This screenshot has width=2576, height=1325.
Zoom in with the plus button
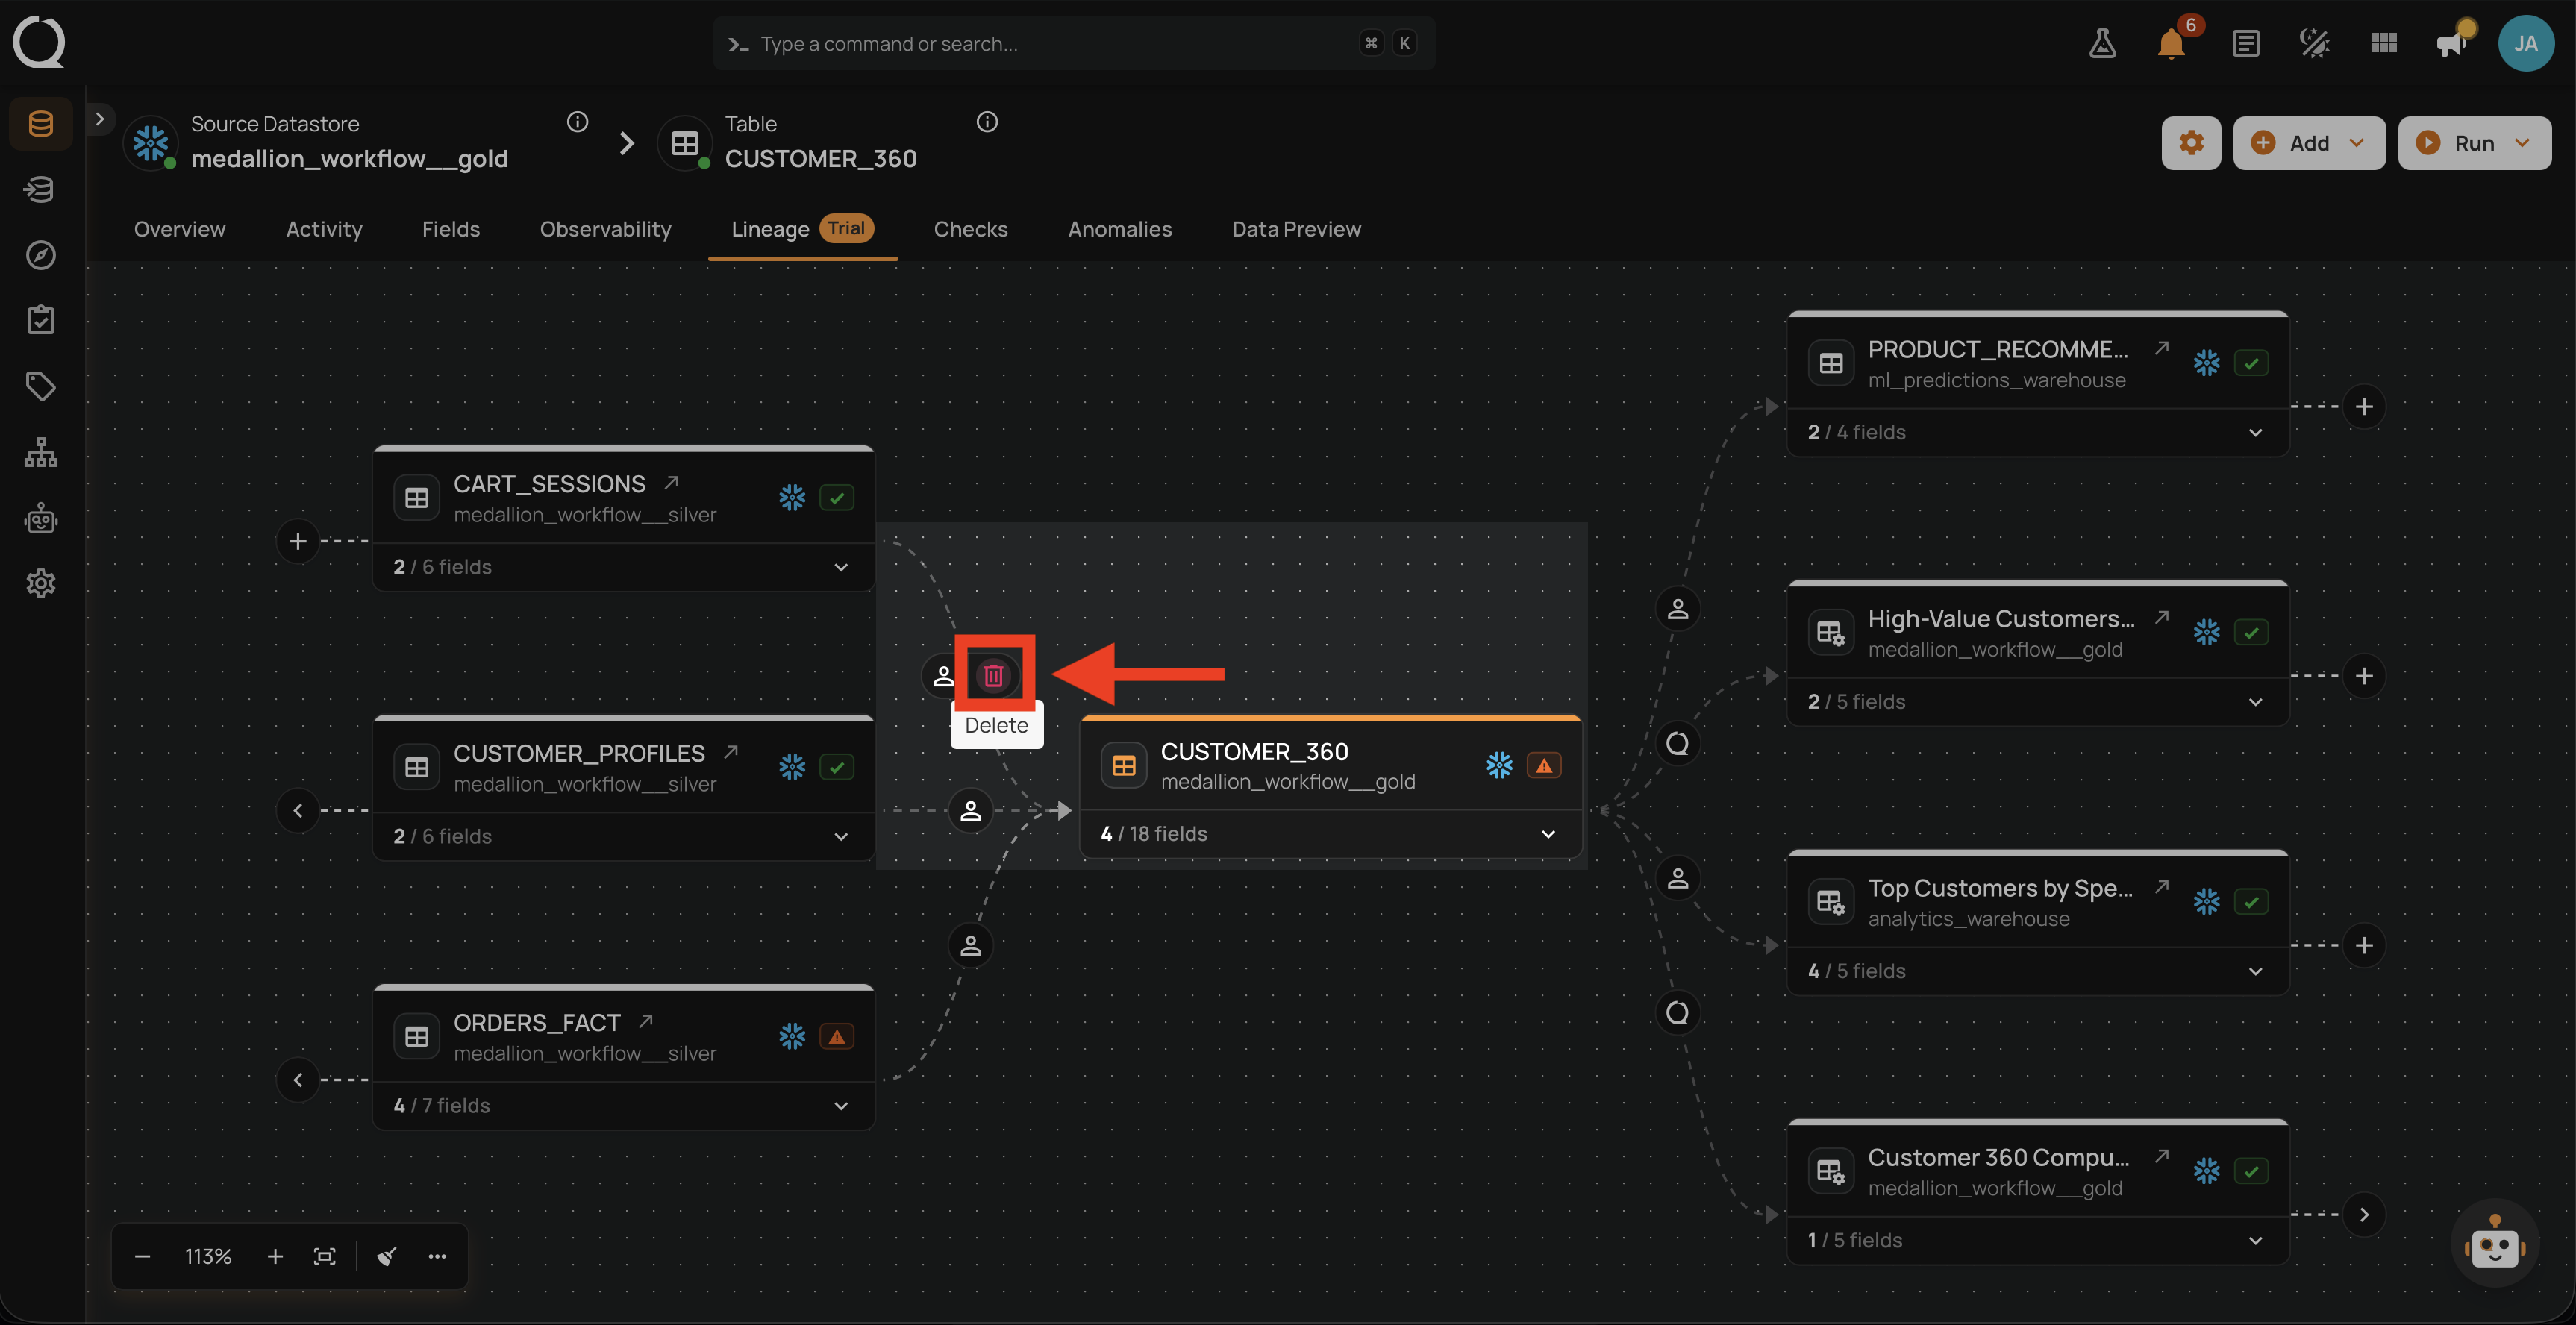275,1256
